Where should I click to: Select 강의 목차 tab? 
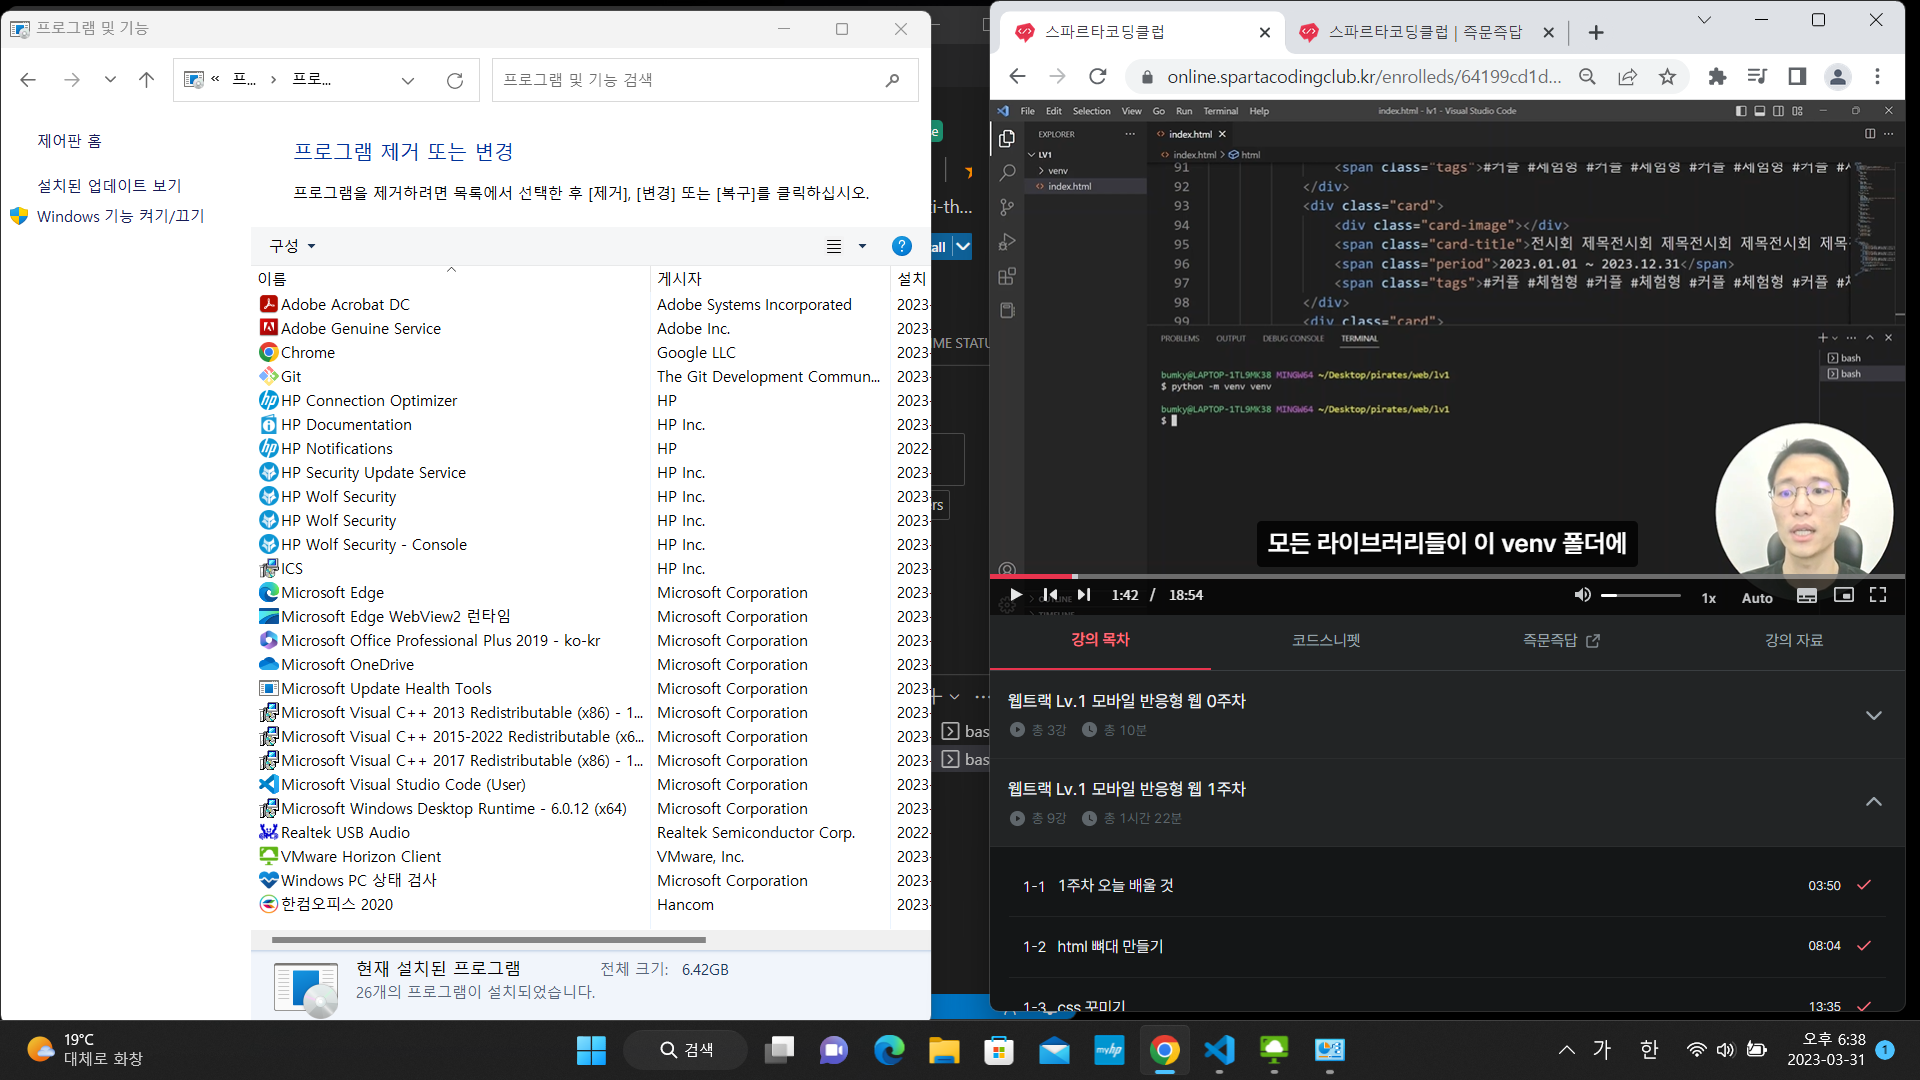coord(1100,640)
